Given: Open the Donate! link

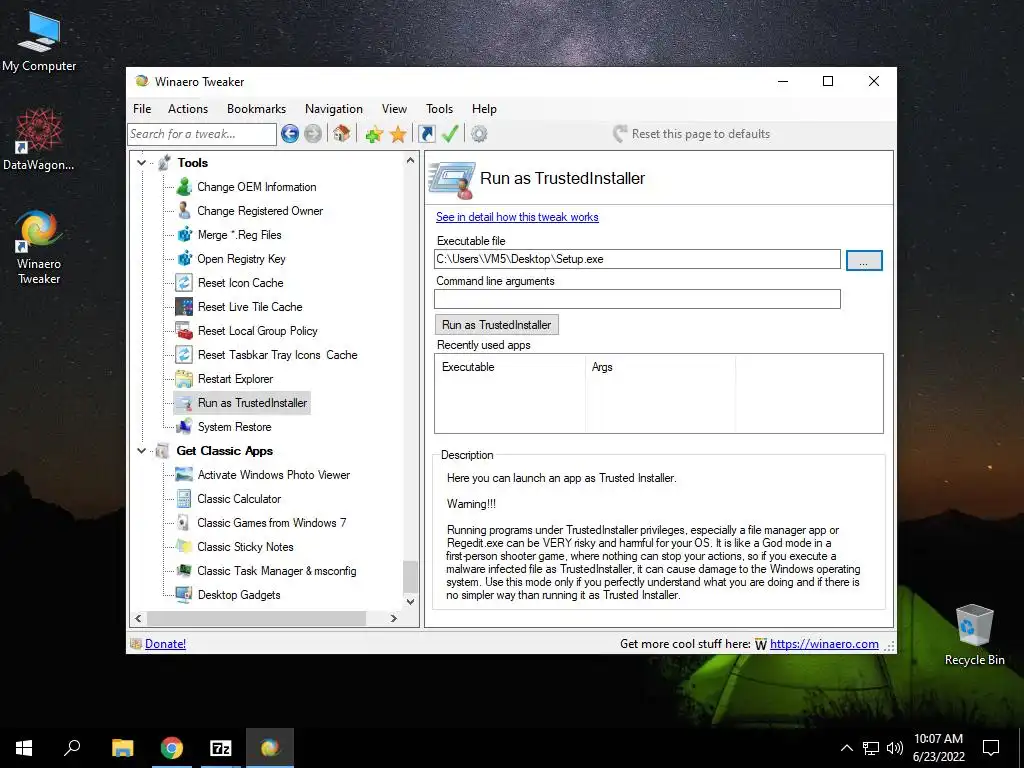Looking at the screenshot, I should [x=165, y=644].
